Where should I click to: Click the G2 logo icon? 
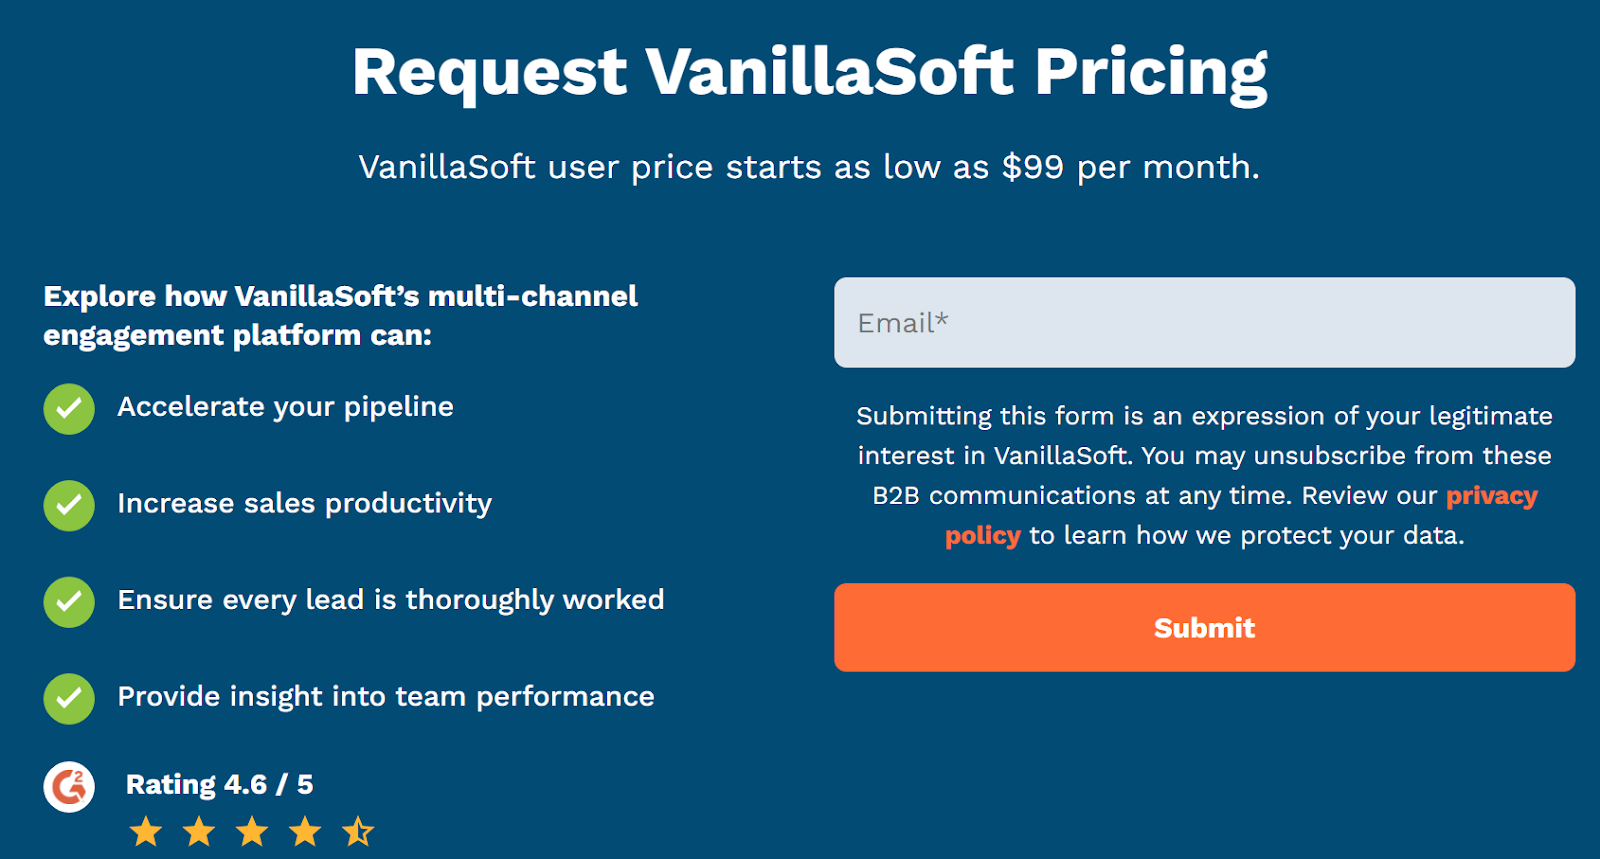click(69, 787)
